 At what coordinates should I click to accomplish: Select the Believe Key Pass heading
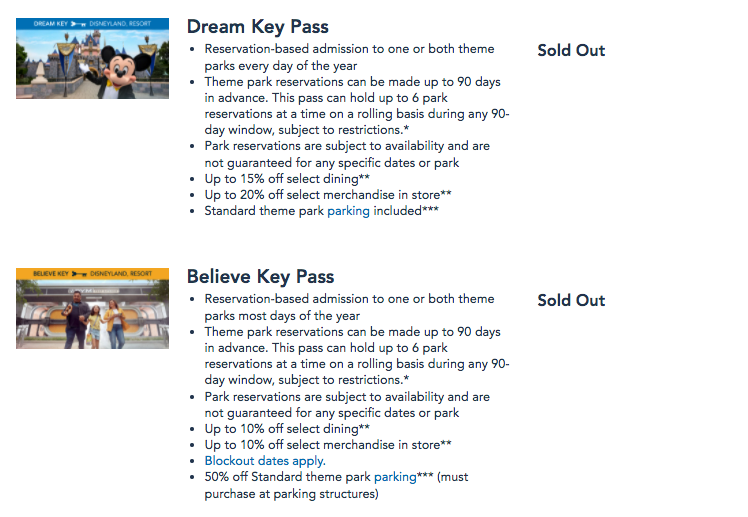[260, 277]
